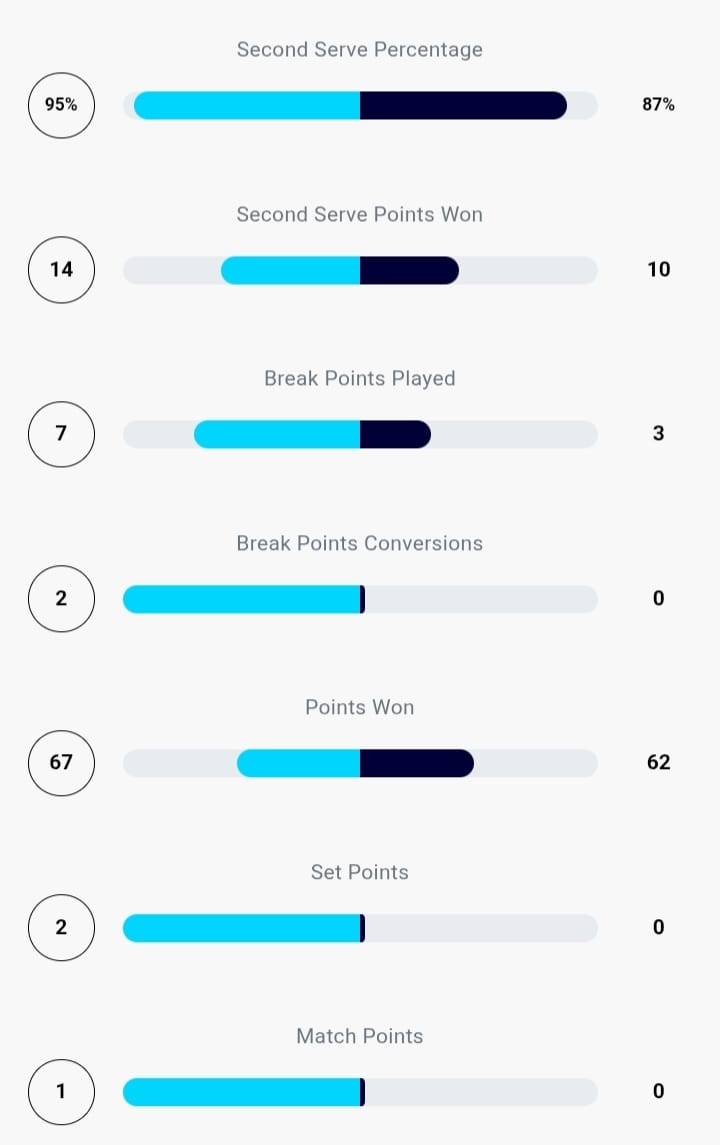Click the circled 1 match points badge
Screen dimensions: 720x1145
[x=61, y=1091]
